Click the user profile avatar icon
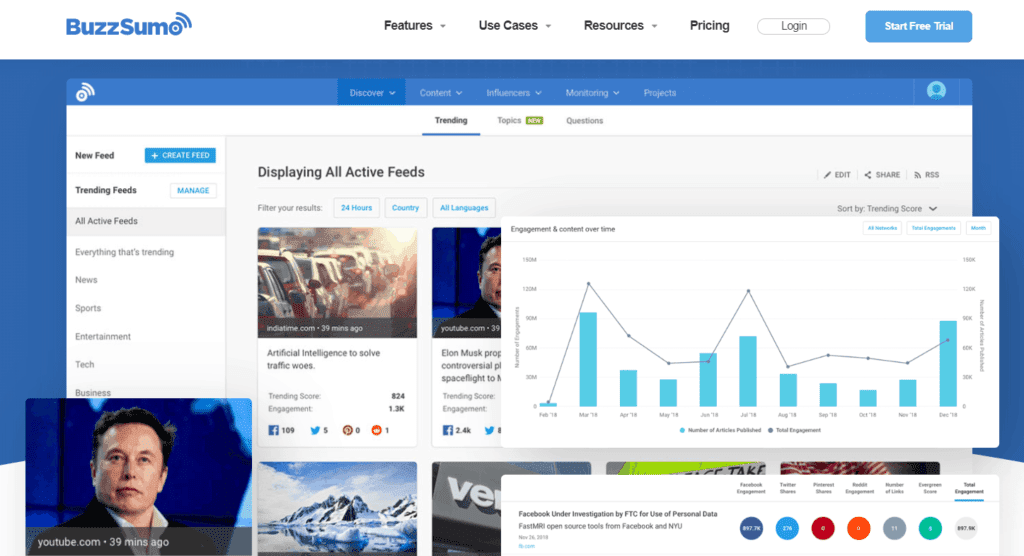This screenshot has width=1024, height=556. pyautogui.click(x=936, y=91)
